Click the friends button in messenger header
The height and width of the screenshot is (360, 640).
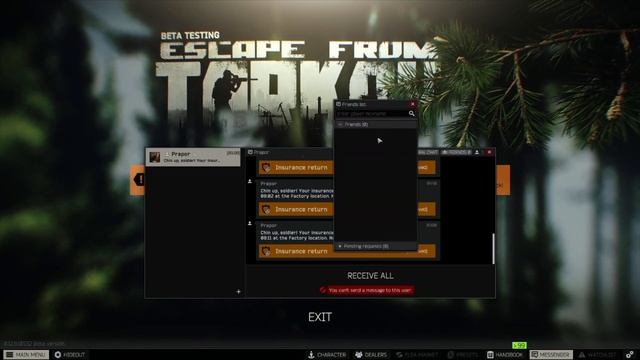(456, 152)
